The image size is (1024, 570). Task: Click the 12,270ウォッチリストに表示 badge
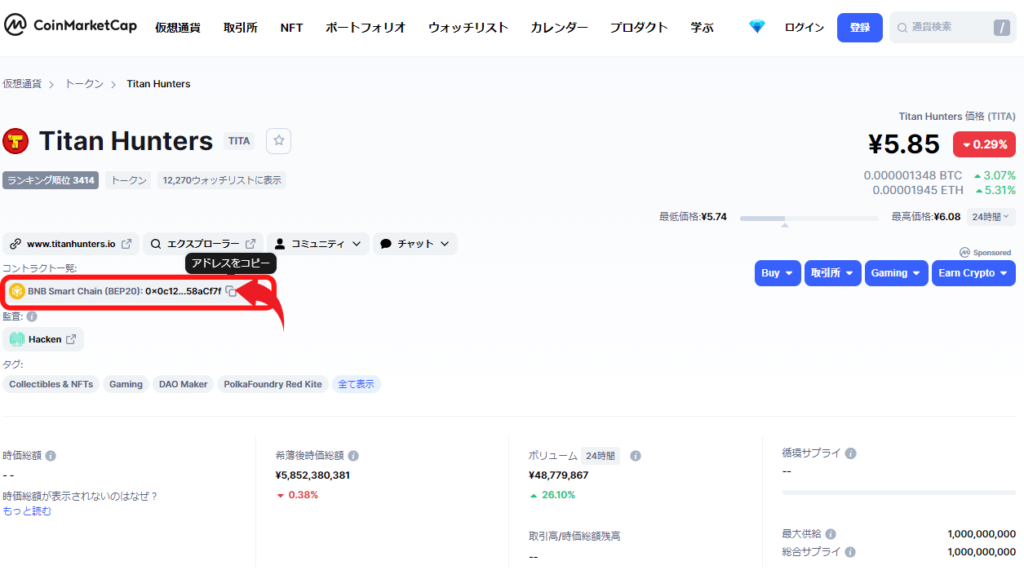point(222,180)
